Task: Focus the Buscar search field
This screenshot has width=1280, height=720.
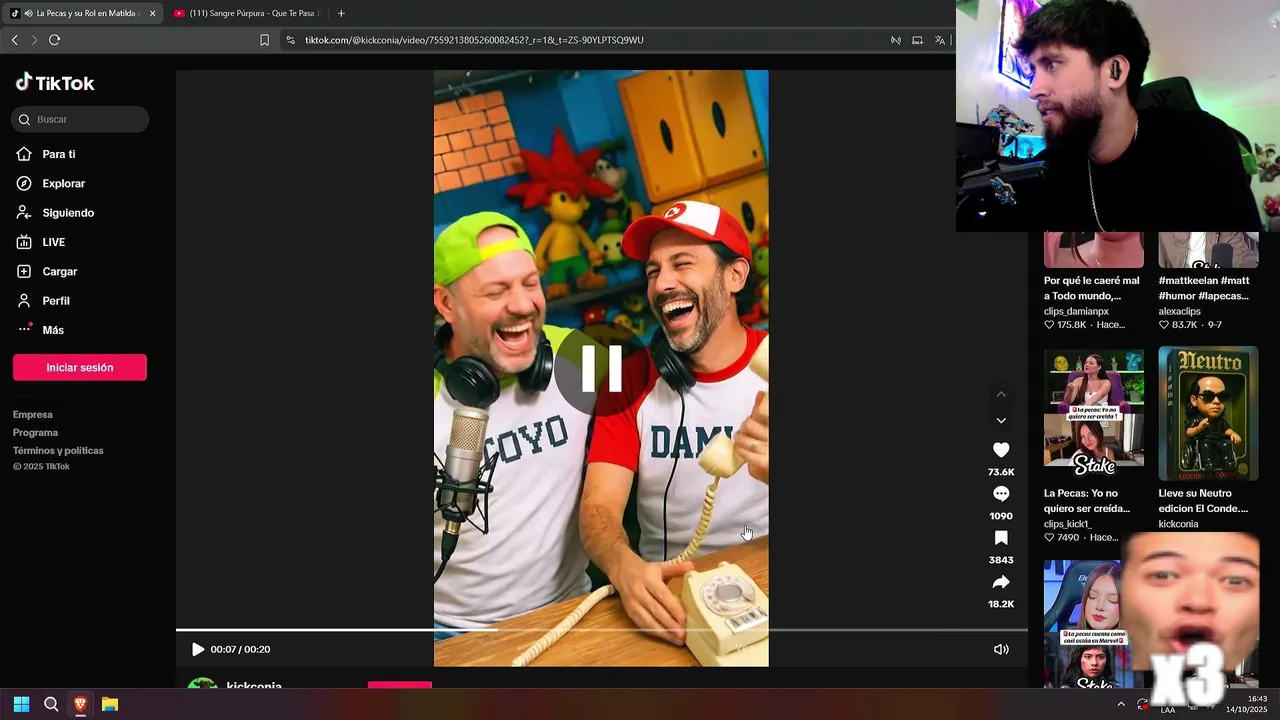Action: (x=80, y=119)
